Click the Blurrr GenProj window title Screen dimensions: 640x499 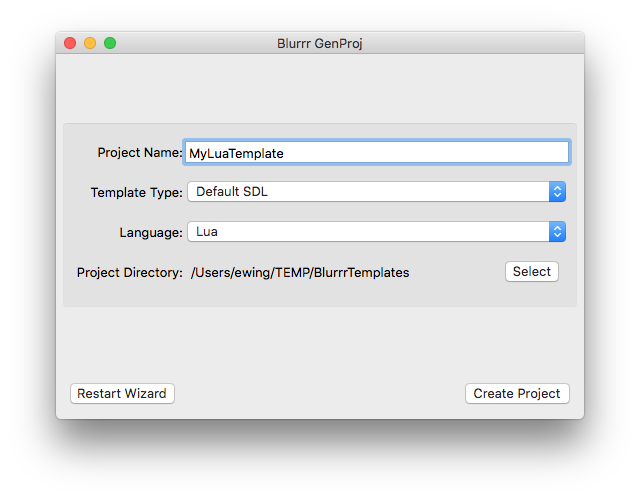(x=320, y=43)
